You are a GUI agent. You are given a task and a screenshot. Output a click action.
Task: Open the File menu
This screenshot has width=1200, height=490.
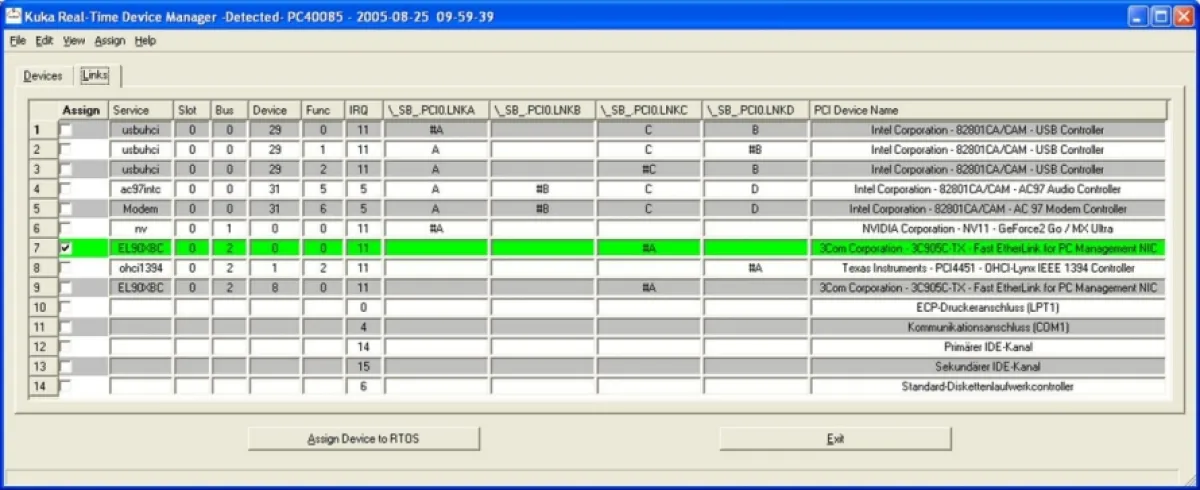coord(18,41)
